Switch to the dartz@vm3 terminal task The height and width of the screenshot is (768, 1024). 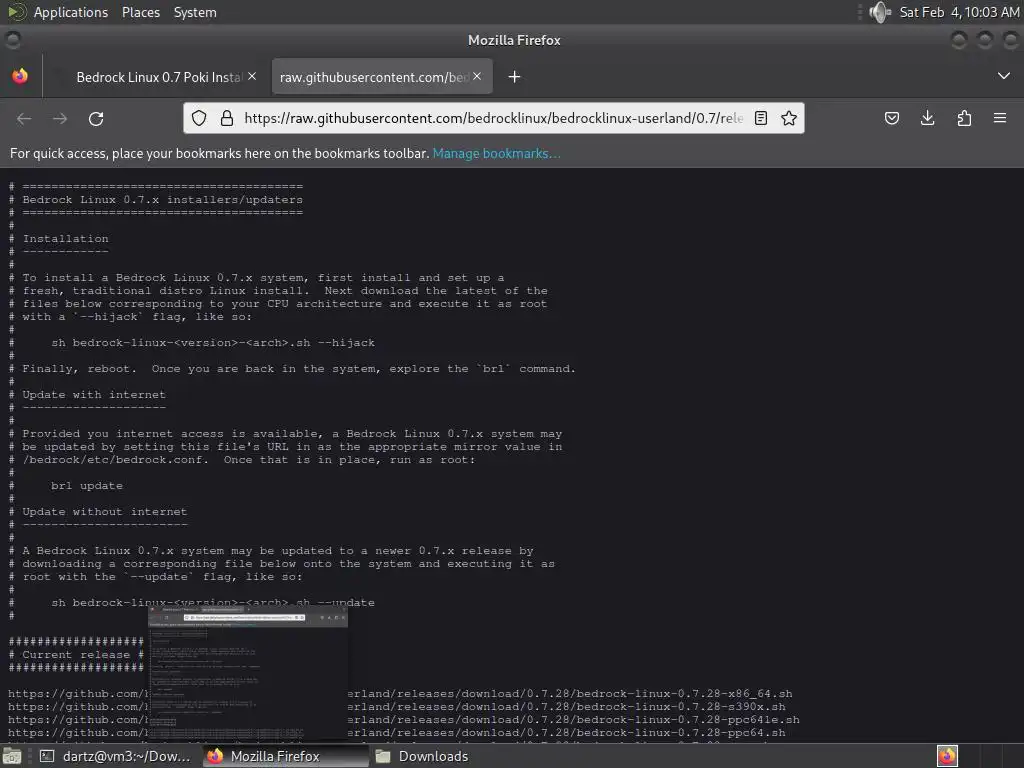[116, 756]
